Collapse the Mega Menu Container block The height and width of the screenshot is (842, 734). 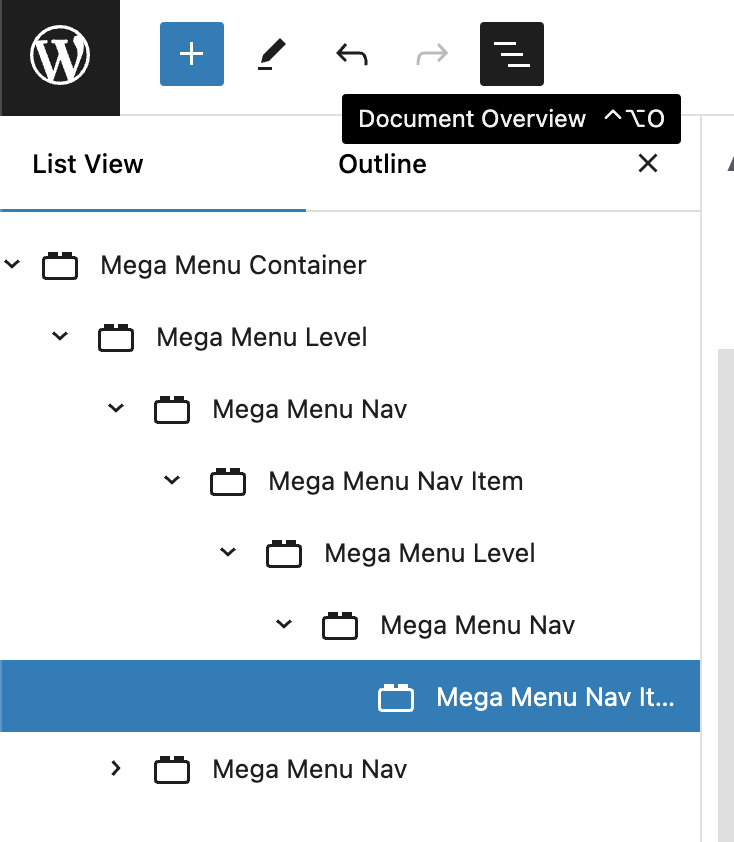point(12,265)
